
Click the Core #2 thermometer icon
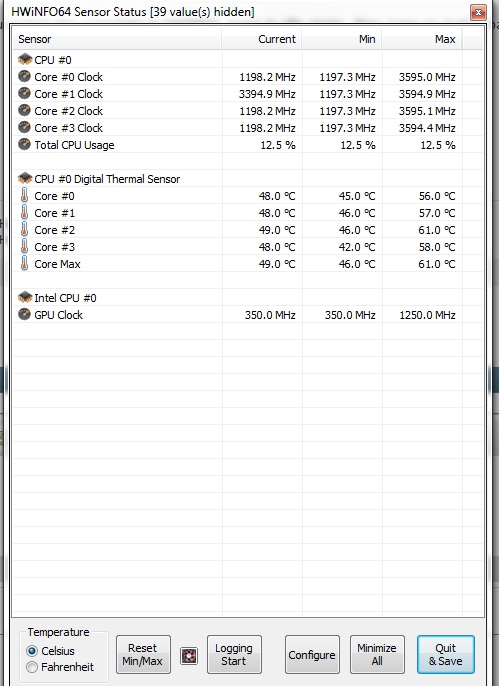point(24,229)
